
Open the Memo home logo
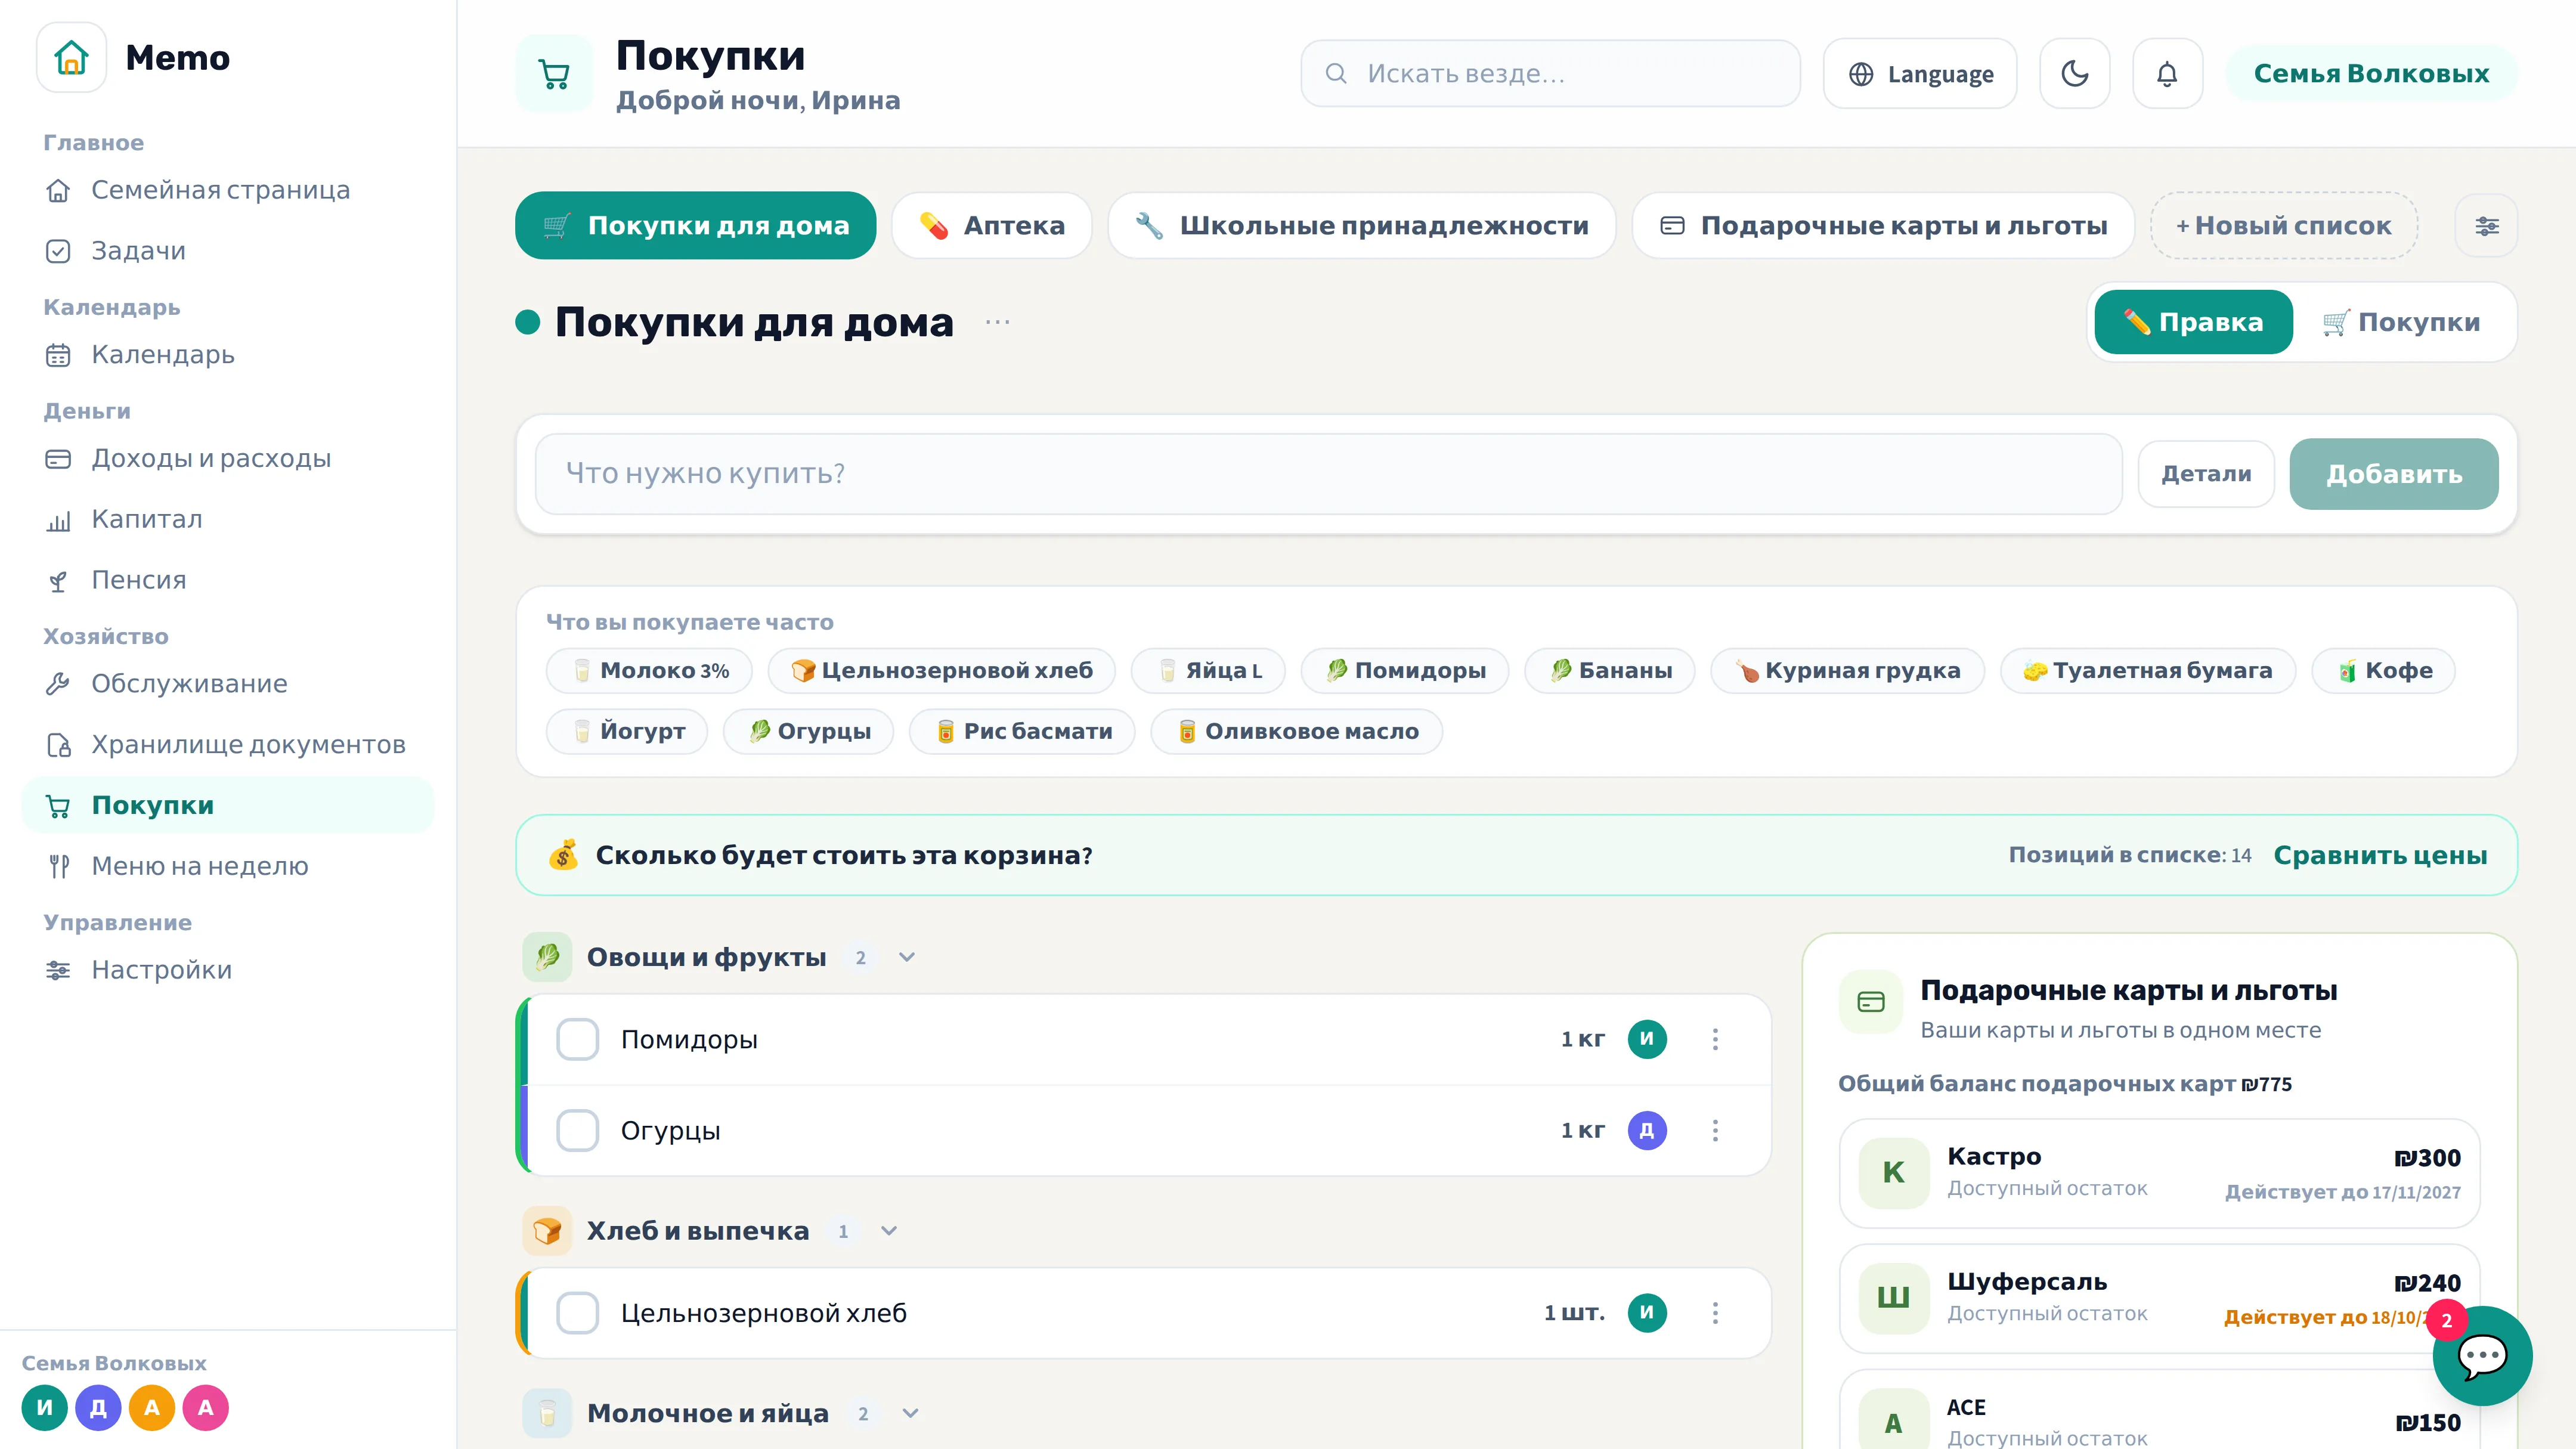[71, 57]
